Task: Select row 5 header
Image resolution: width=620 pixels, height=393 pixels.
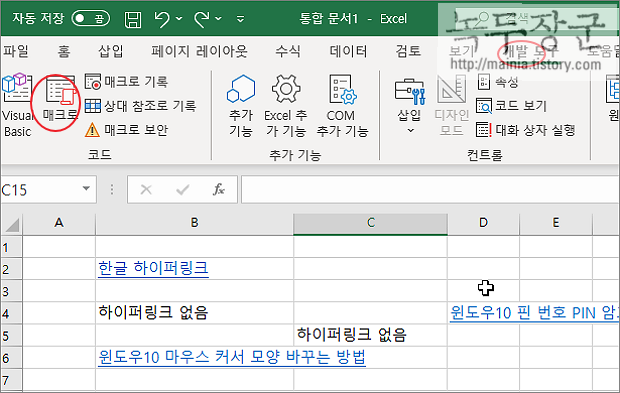Action: pos(11,336)
